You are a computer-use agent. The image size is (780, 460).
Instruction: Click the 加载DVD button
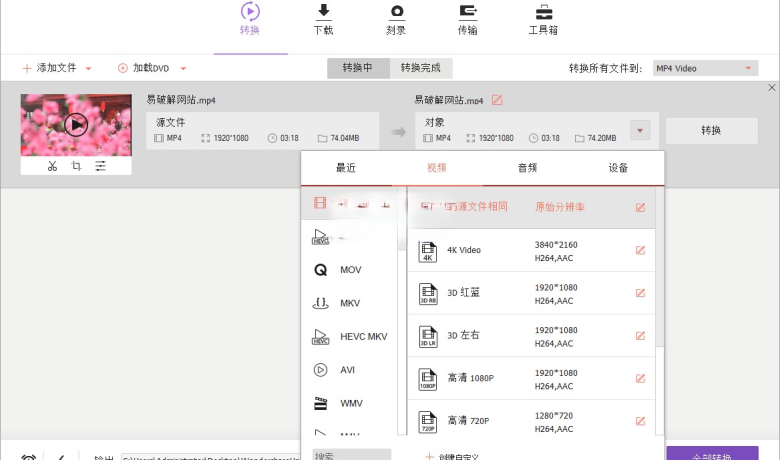click(143, 68)
